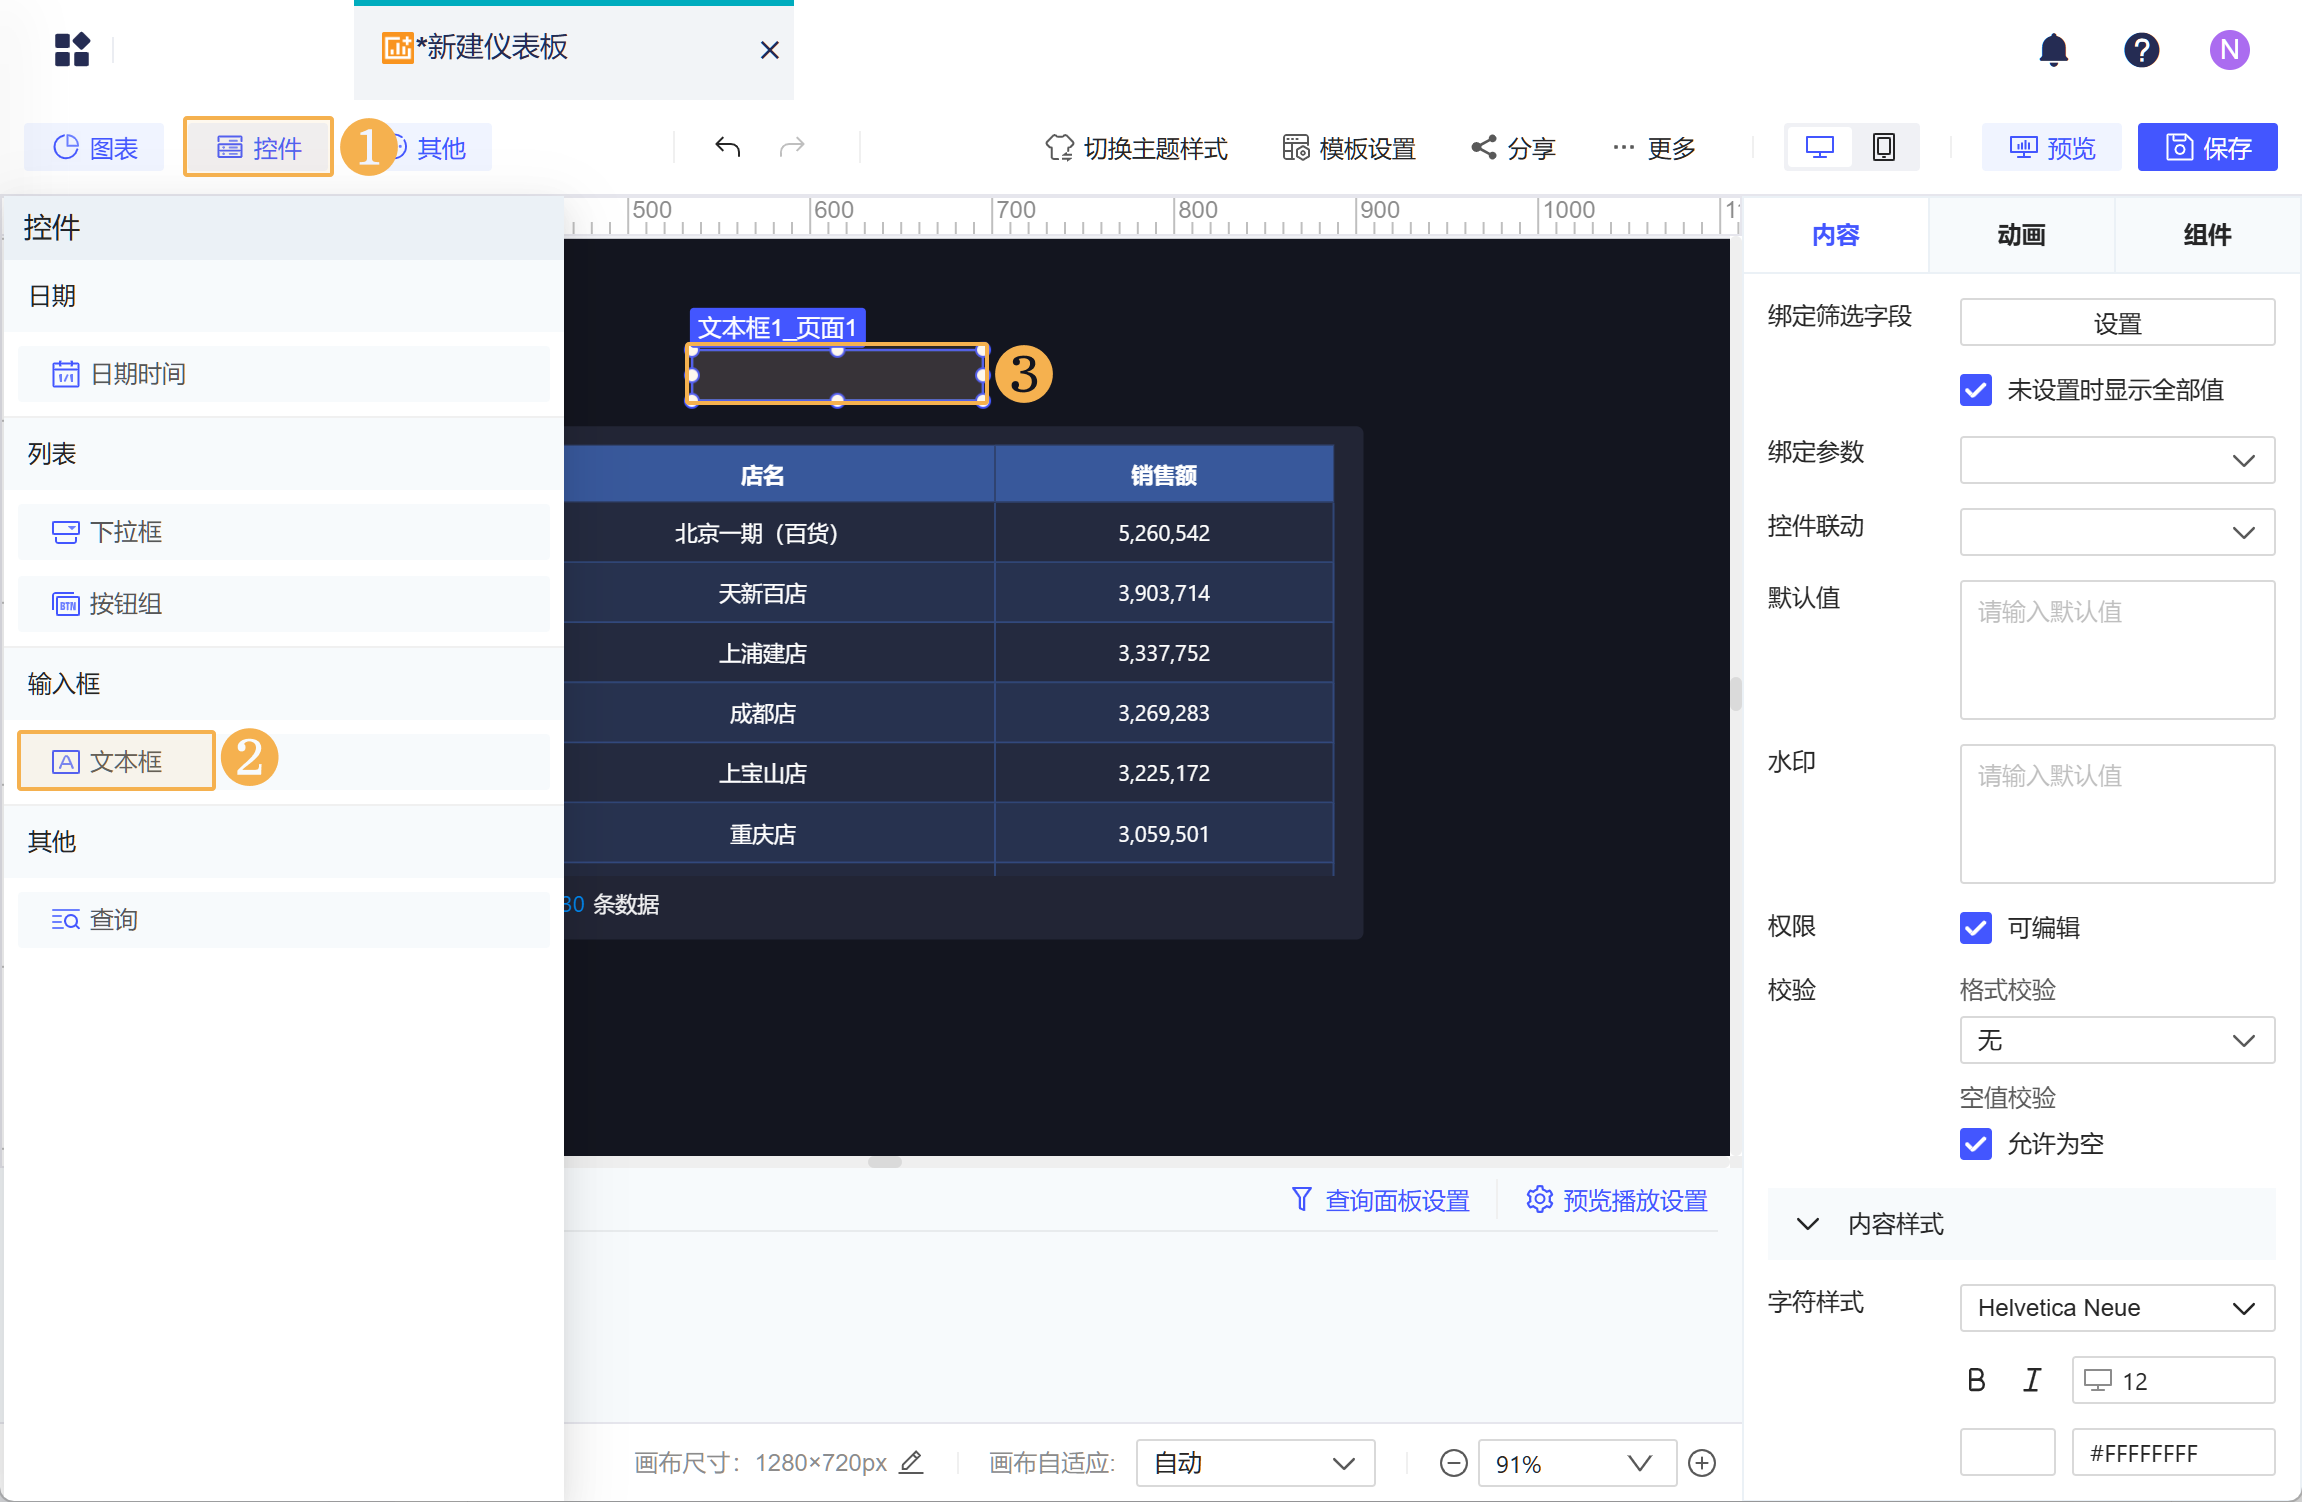
Task: Click the 保存 button
Action: [x=2207, y=148]
